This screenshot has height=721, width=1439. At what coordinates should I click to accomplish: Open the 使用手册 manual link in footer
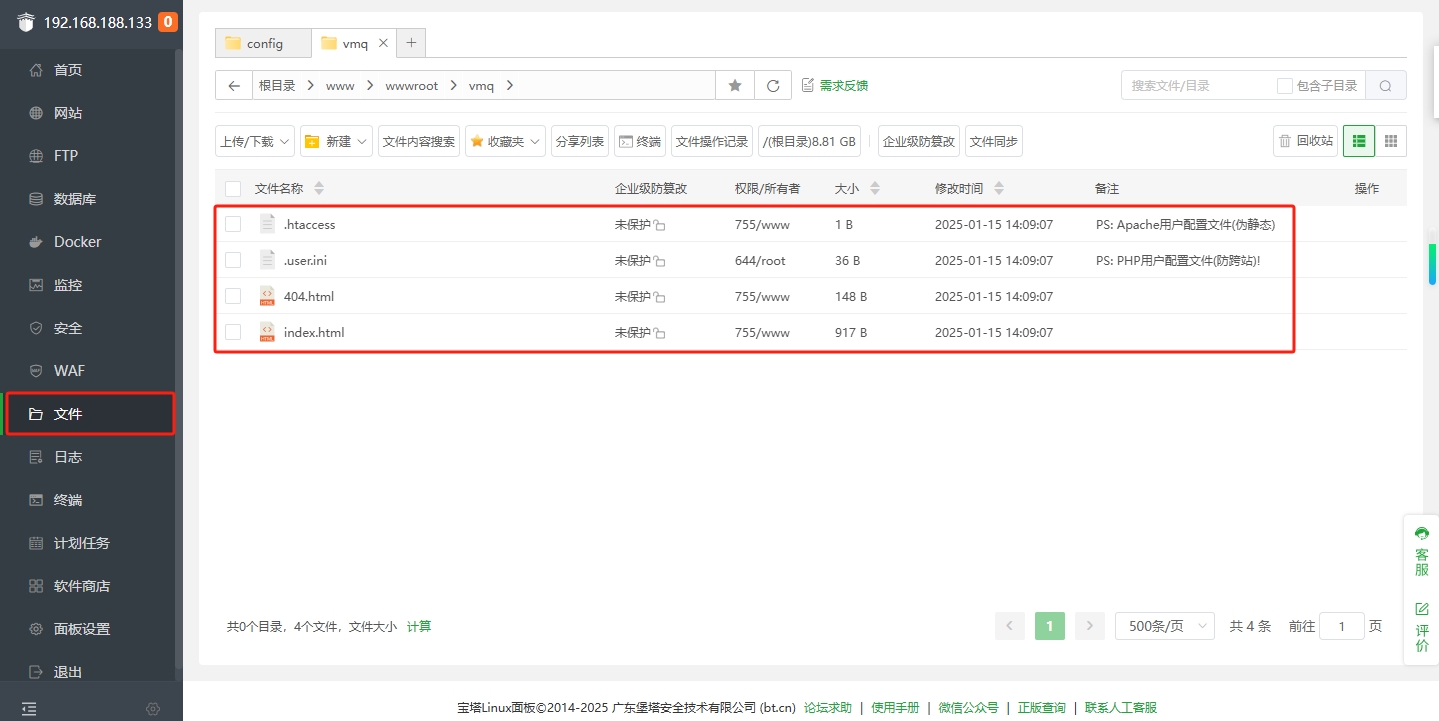pyautogui.click(x=895, y=707)
